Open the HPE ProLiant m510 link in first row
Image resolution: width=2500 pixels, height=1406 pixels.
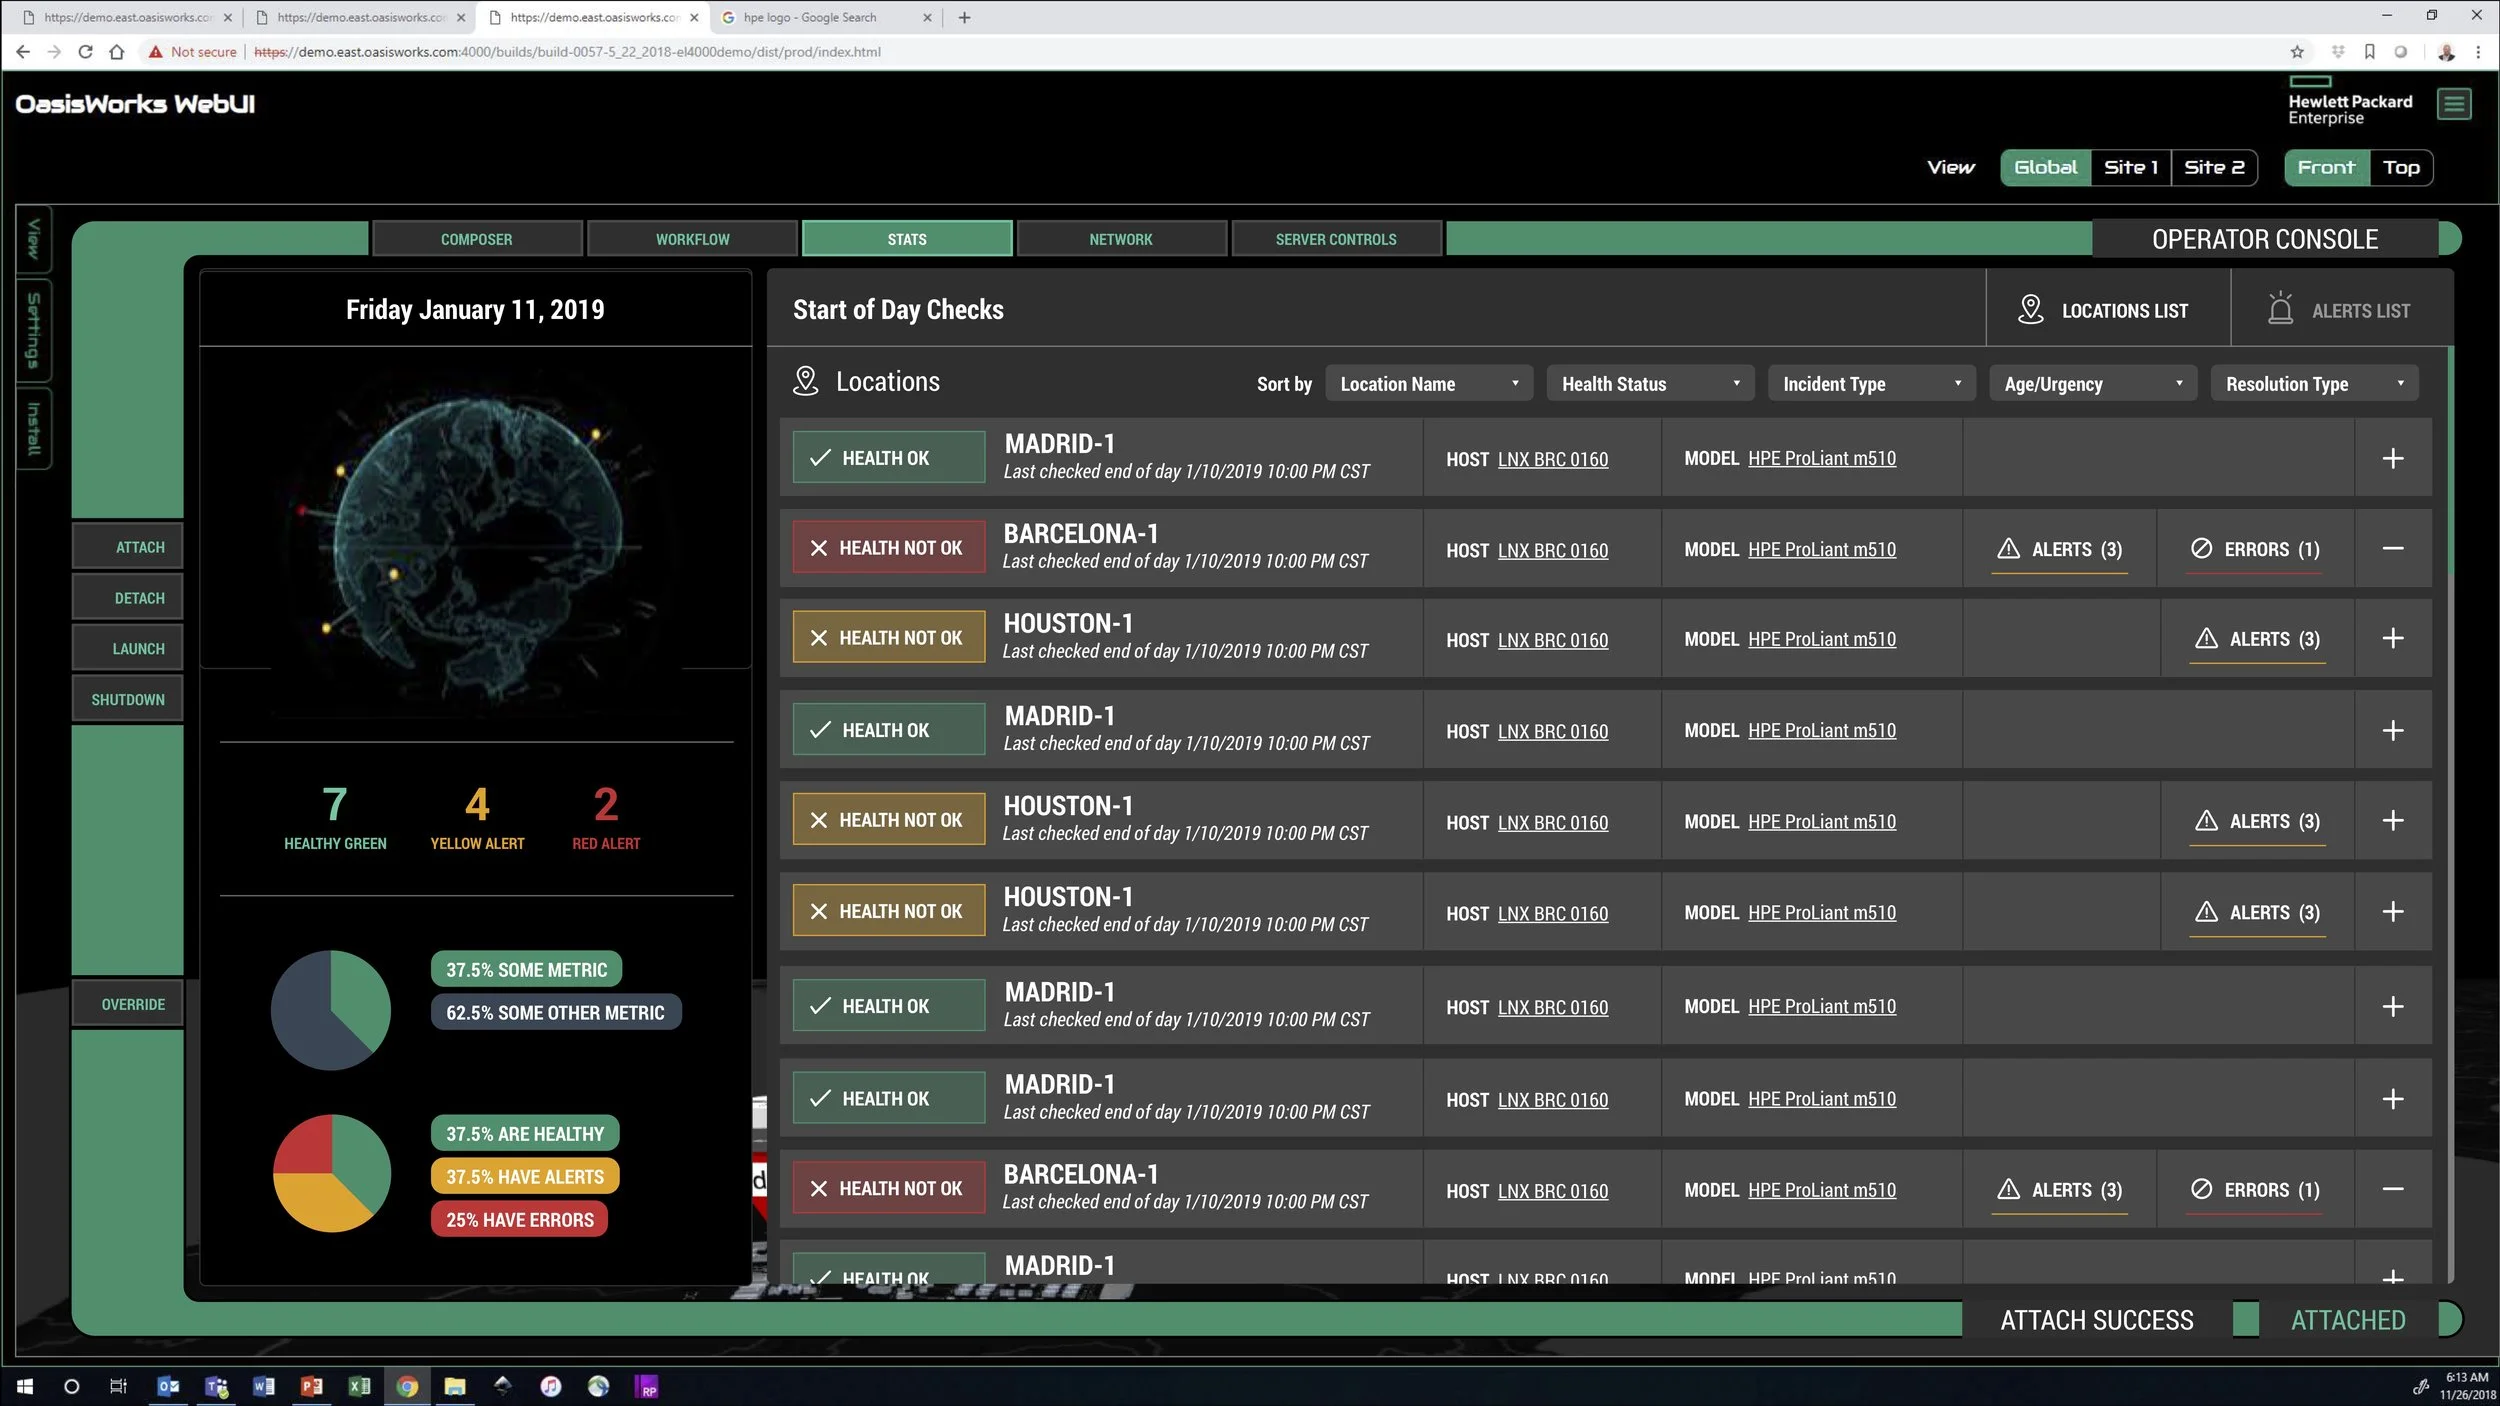tap(1821, 458)
